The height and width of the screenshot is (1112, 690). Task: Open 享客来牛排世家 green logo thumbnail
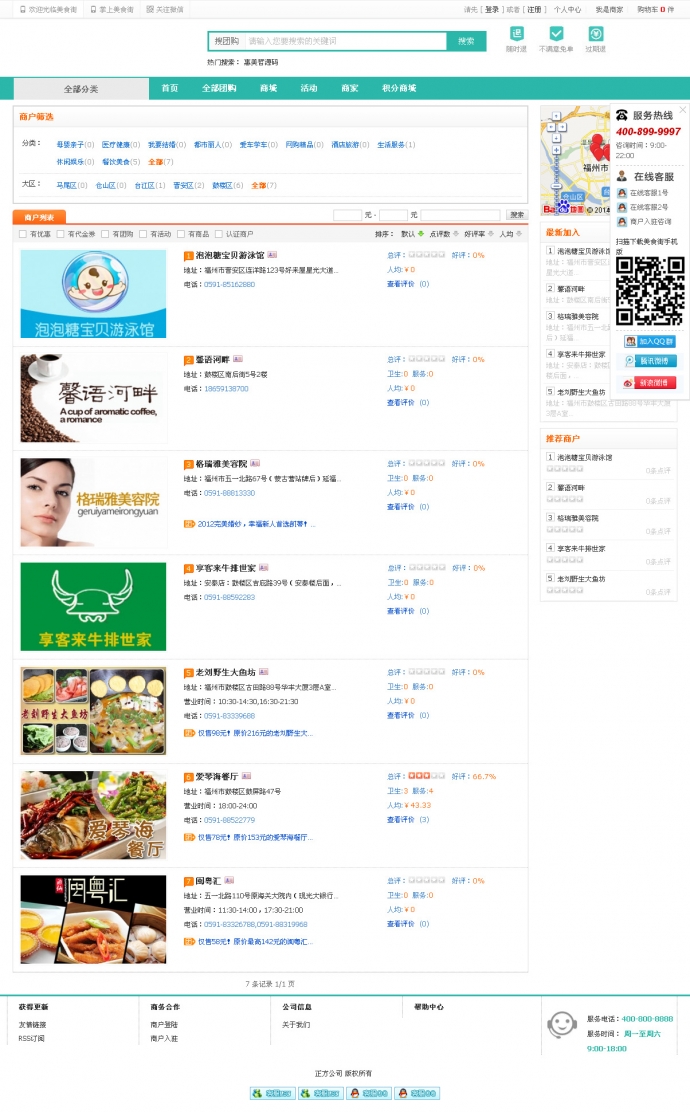coord(93,606)
